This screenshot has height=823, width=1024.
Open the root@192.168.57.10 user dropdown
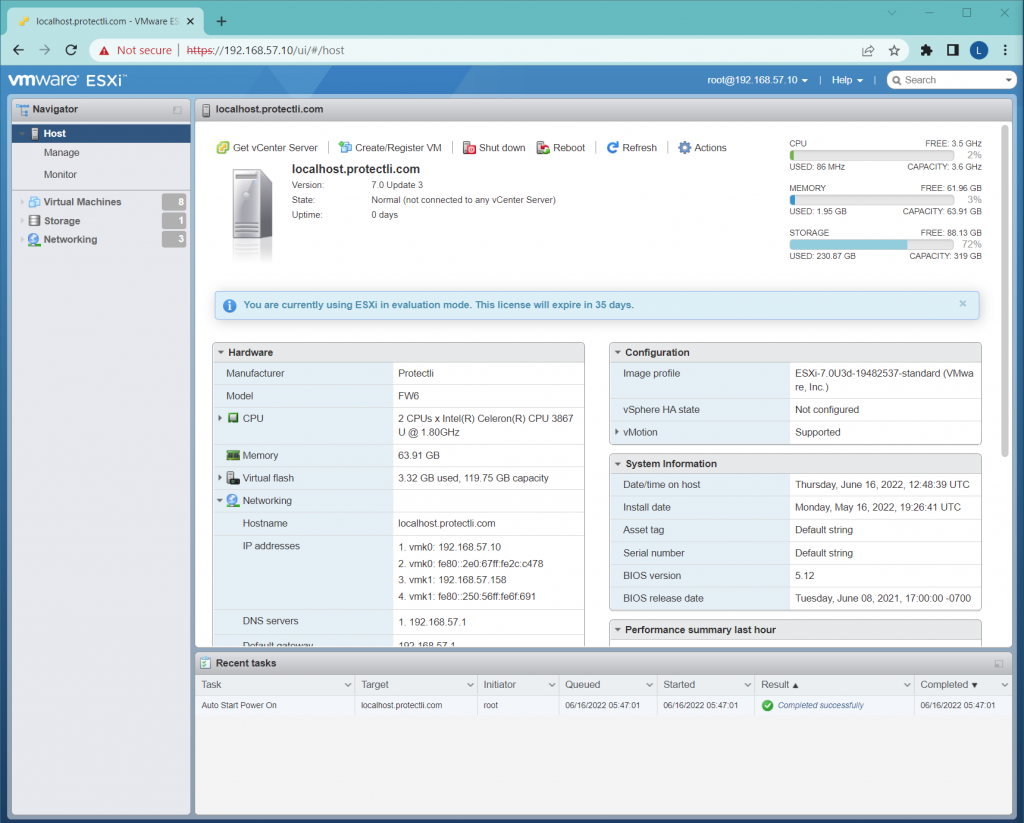[757, 80]
